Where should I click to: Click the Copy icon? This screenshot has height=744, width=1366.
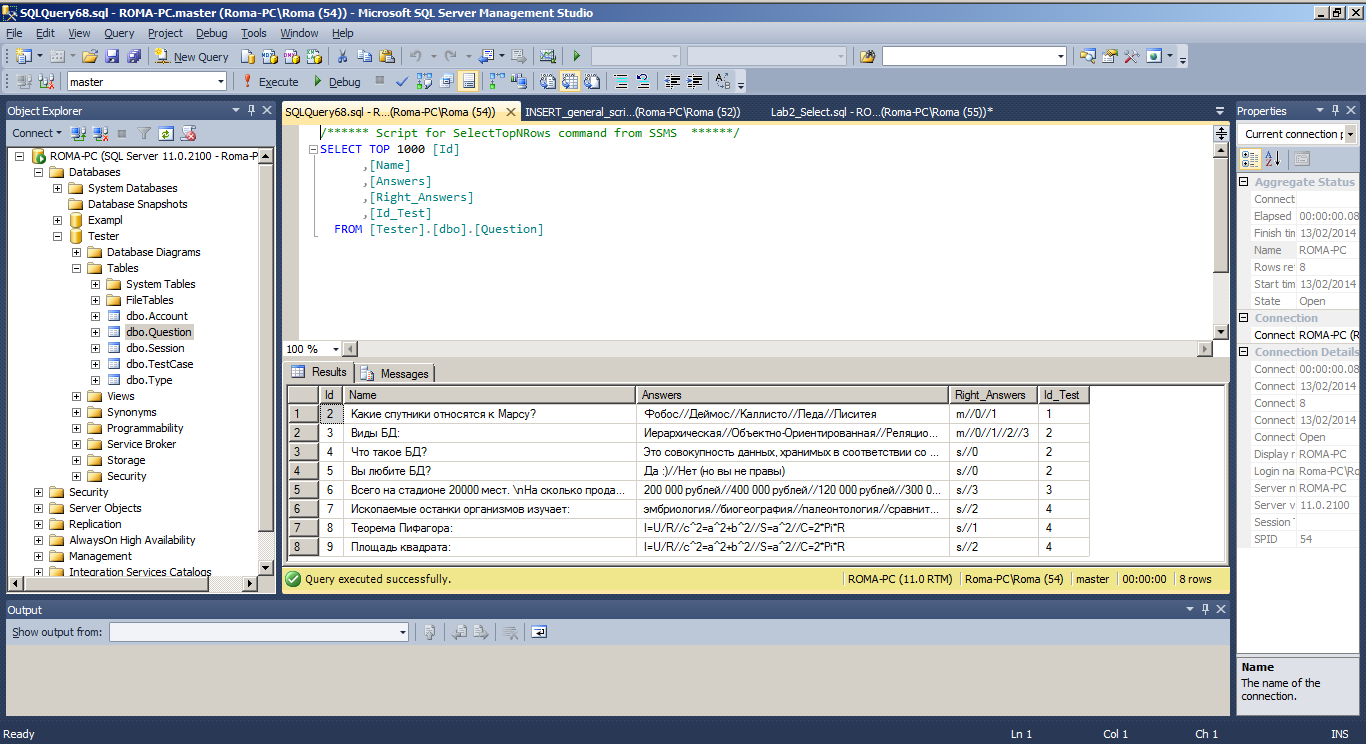364,57
